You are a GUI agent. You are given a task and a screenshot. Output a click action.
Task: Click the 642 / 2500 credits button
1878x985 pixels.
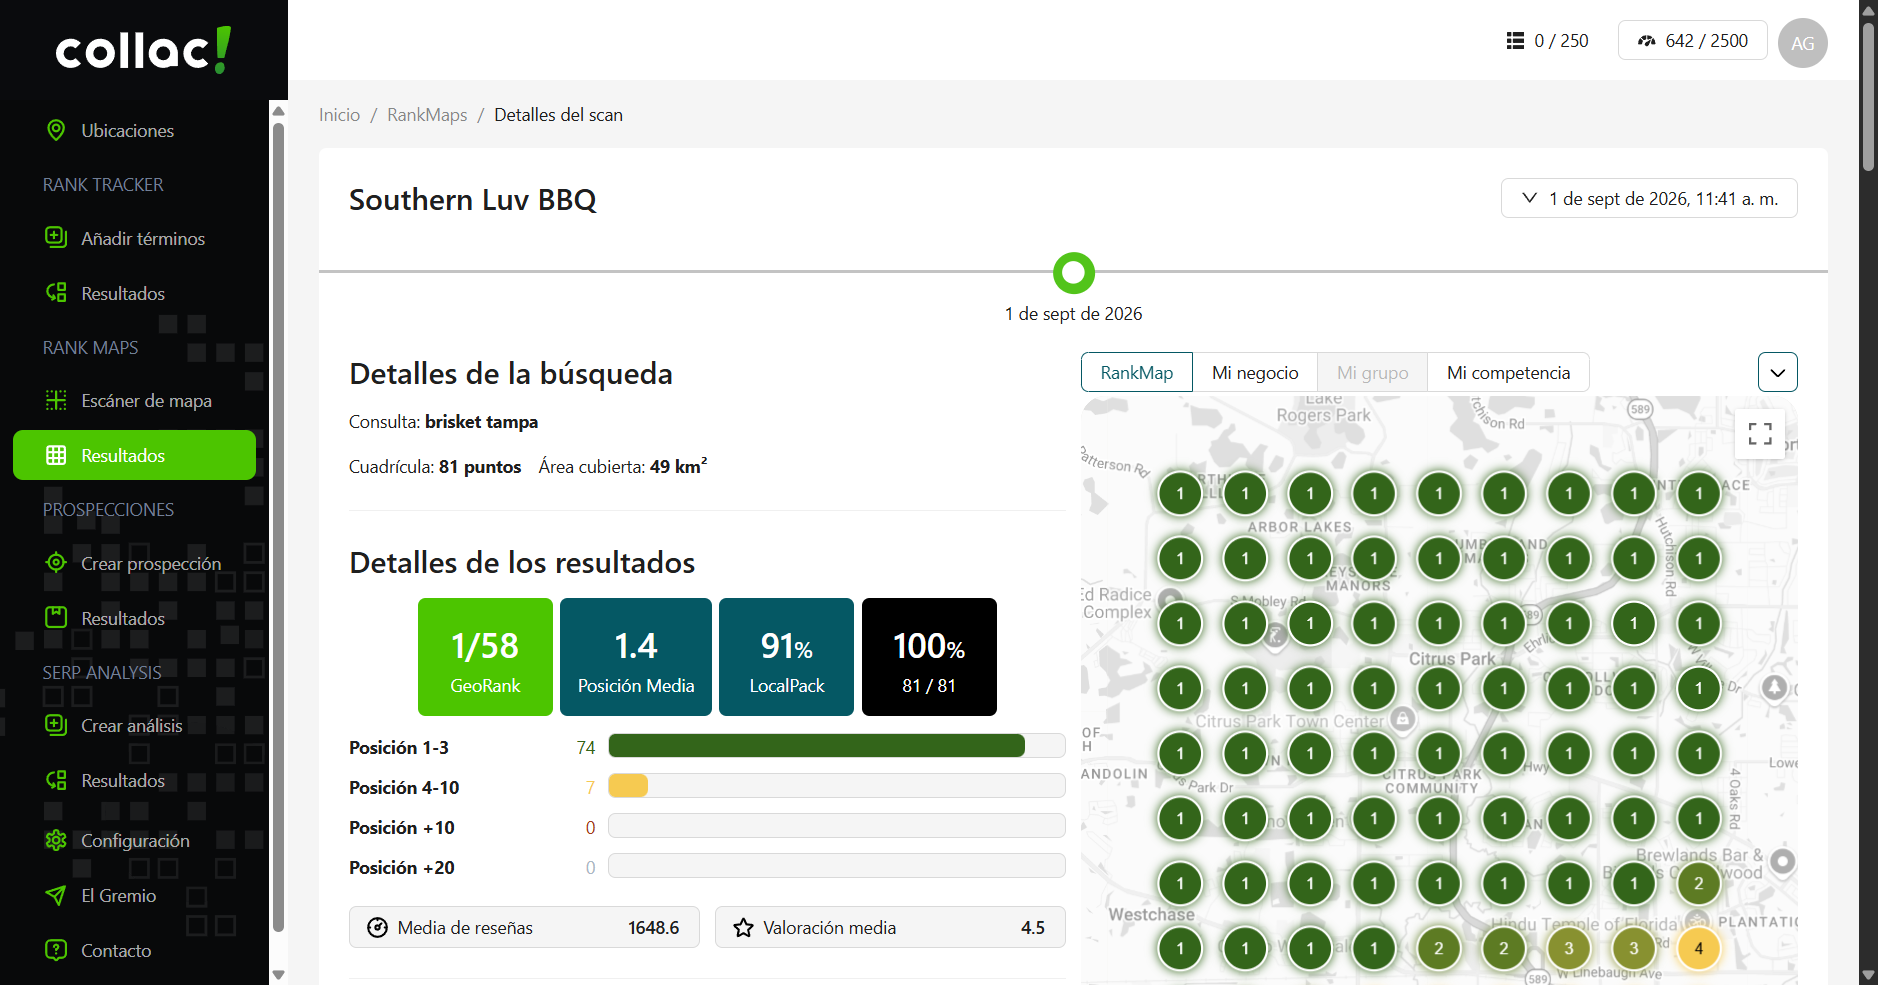point(1692,41)
